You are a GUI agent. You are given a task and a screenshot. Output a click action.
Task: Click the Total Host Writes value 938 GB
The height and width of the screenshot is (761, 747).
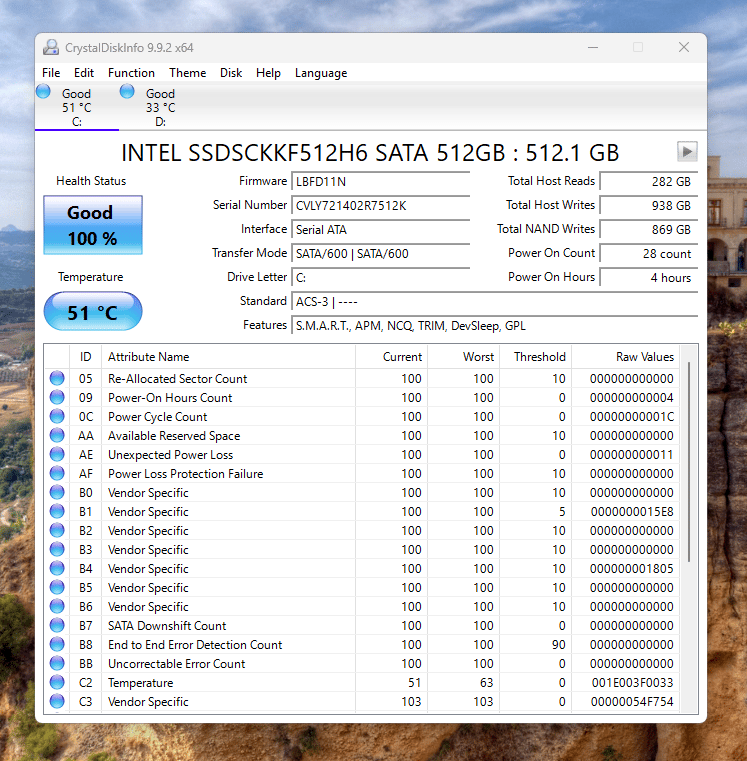click(649, 205)
